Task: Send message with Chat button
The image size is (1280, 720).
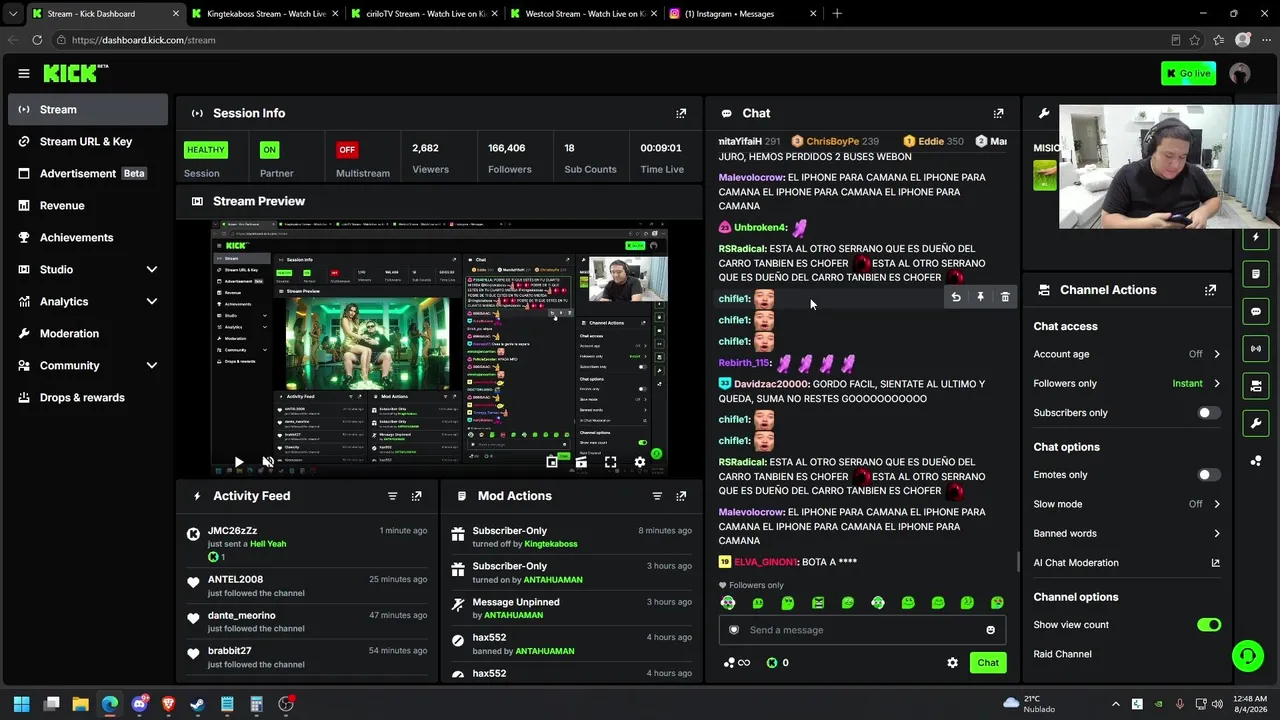Action: [988, 662]
